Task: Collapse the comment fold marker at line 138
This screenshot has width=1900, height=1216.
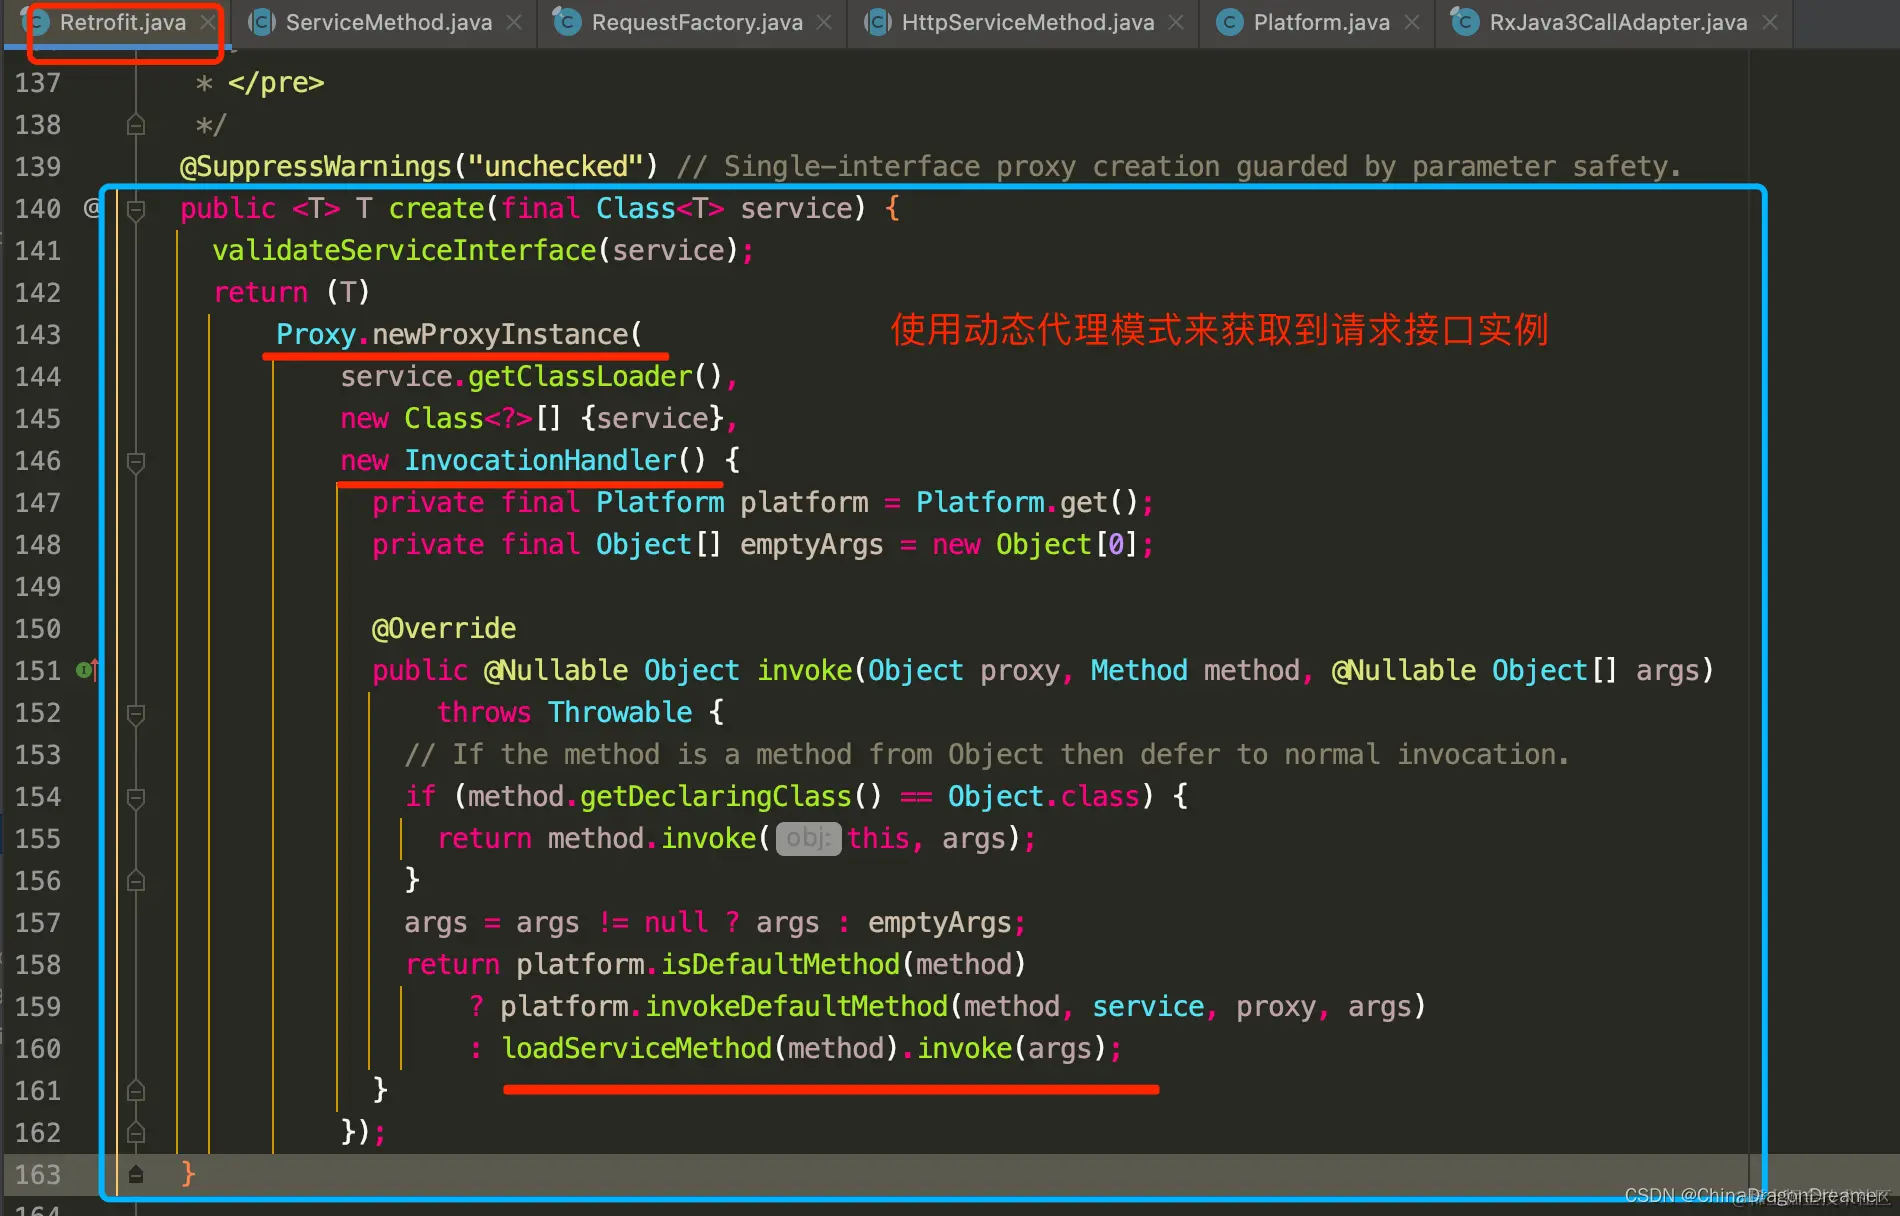Action: (136, 125)
